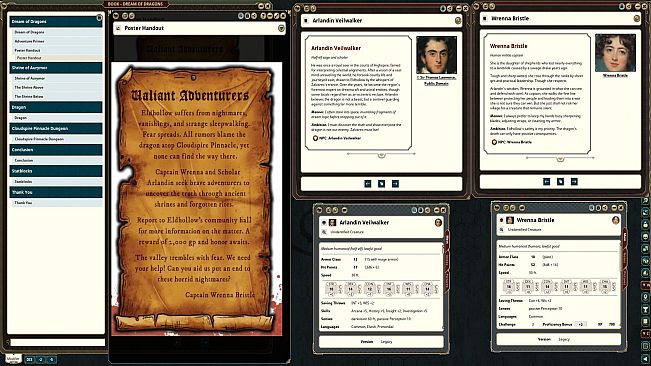
Task: Collapse the Thank You chapter header
Action: click(x=56, y=193)
